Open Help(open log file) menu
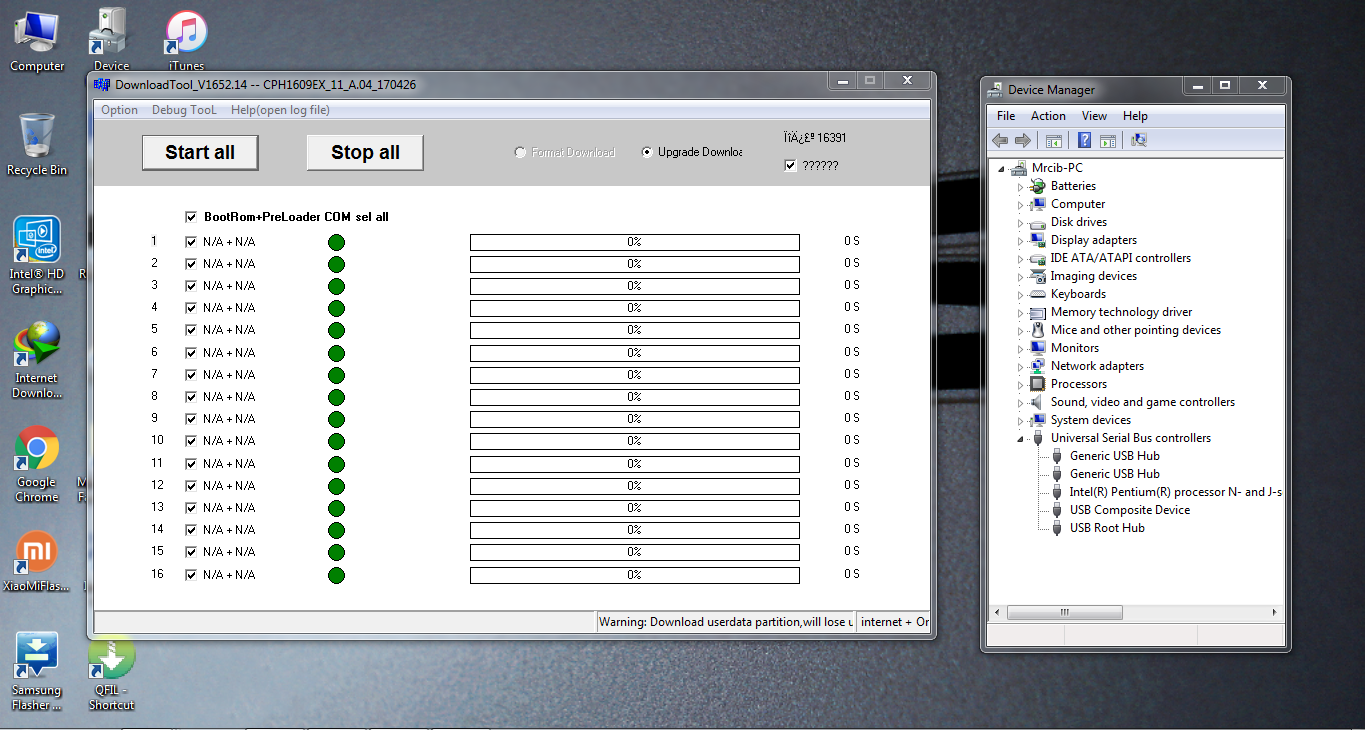The image size is (1365, 730). click(x=280, y=110)
